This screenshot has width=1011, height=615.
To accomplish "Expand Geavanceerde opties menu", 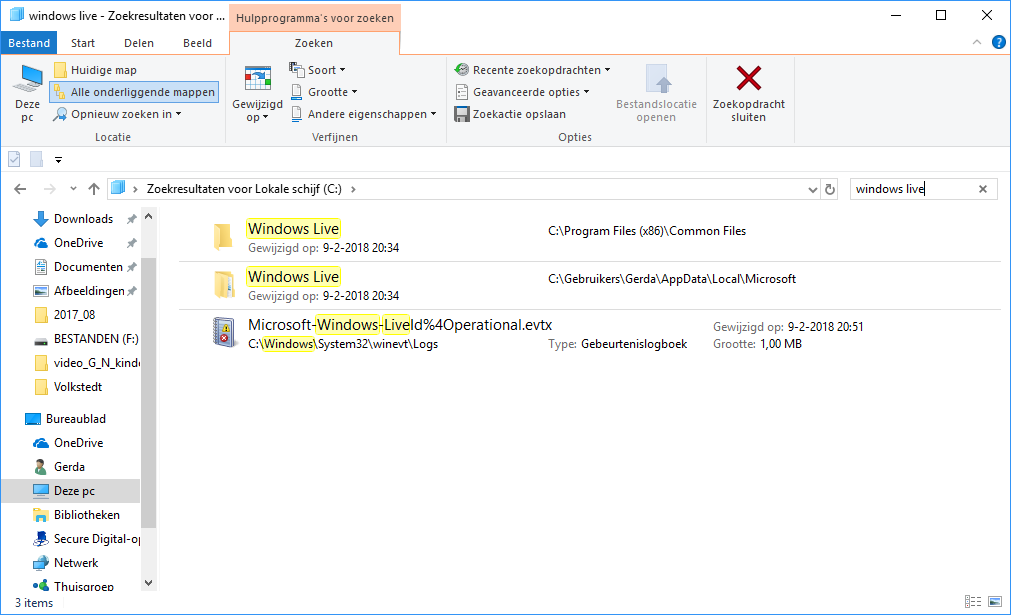I will (522, 92).
